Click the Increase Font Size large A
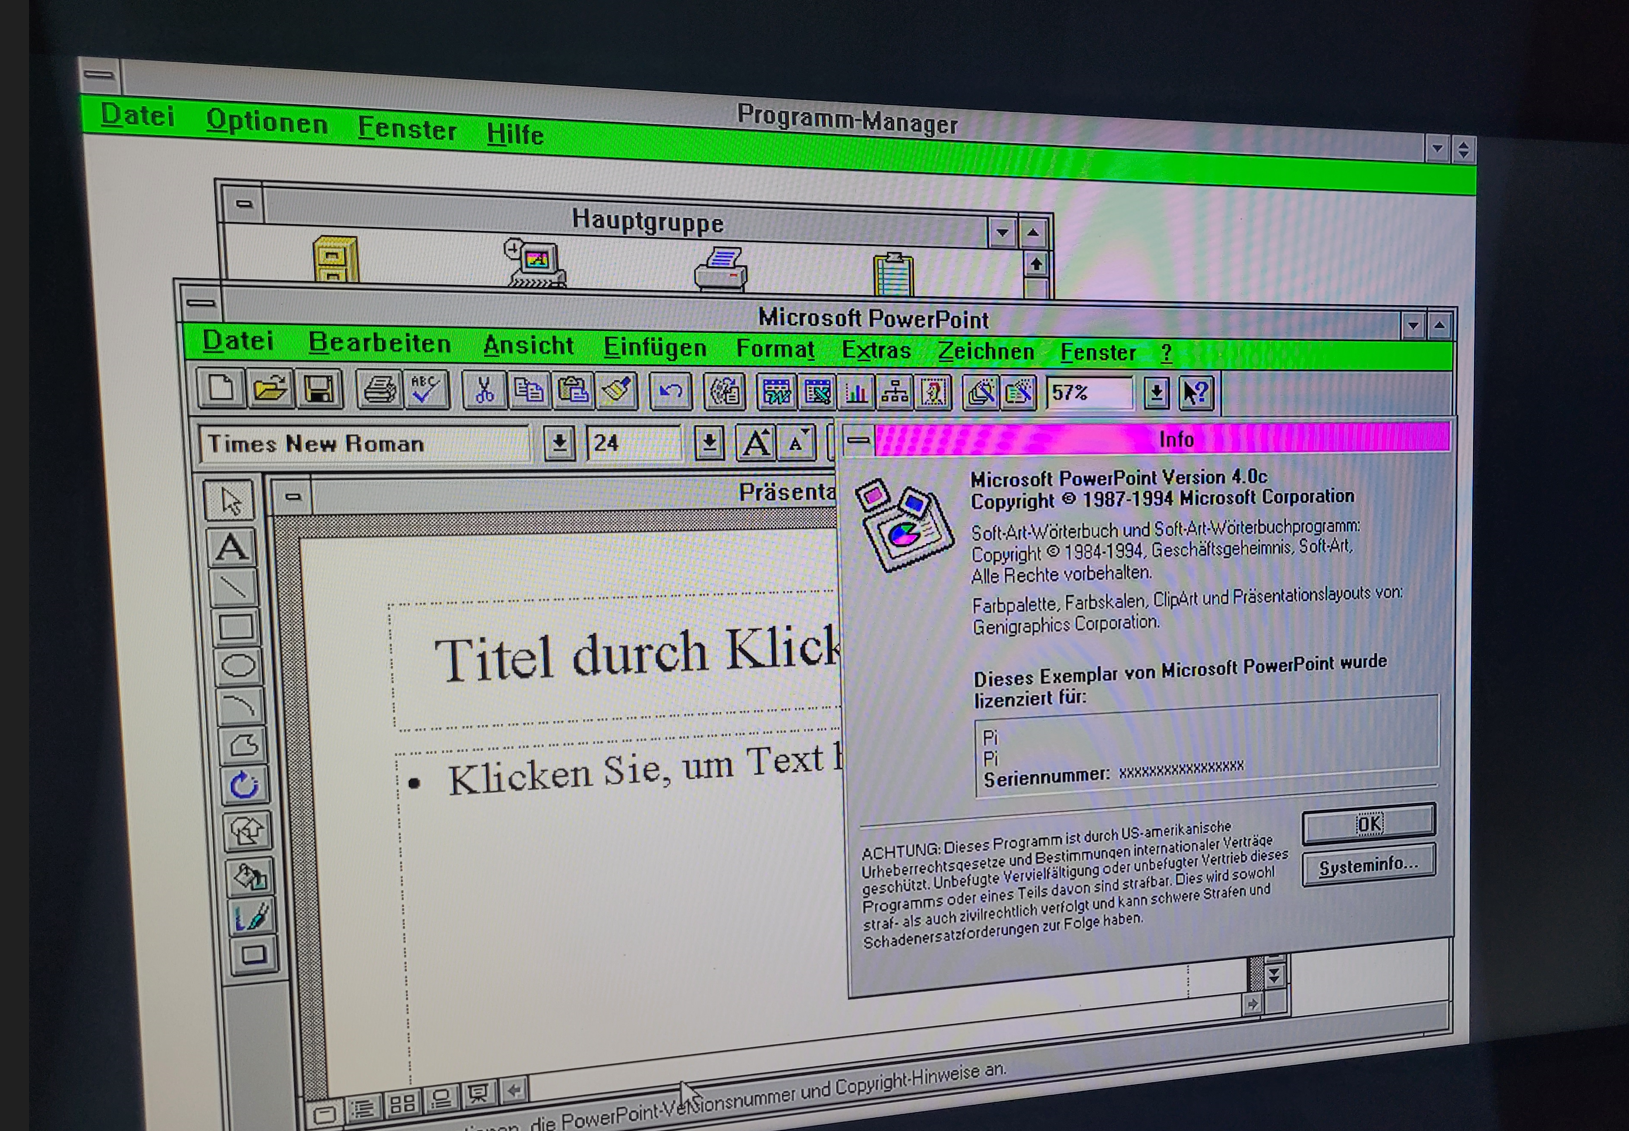This screenshot has height=1131, width=1629. click(756, 442)
